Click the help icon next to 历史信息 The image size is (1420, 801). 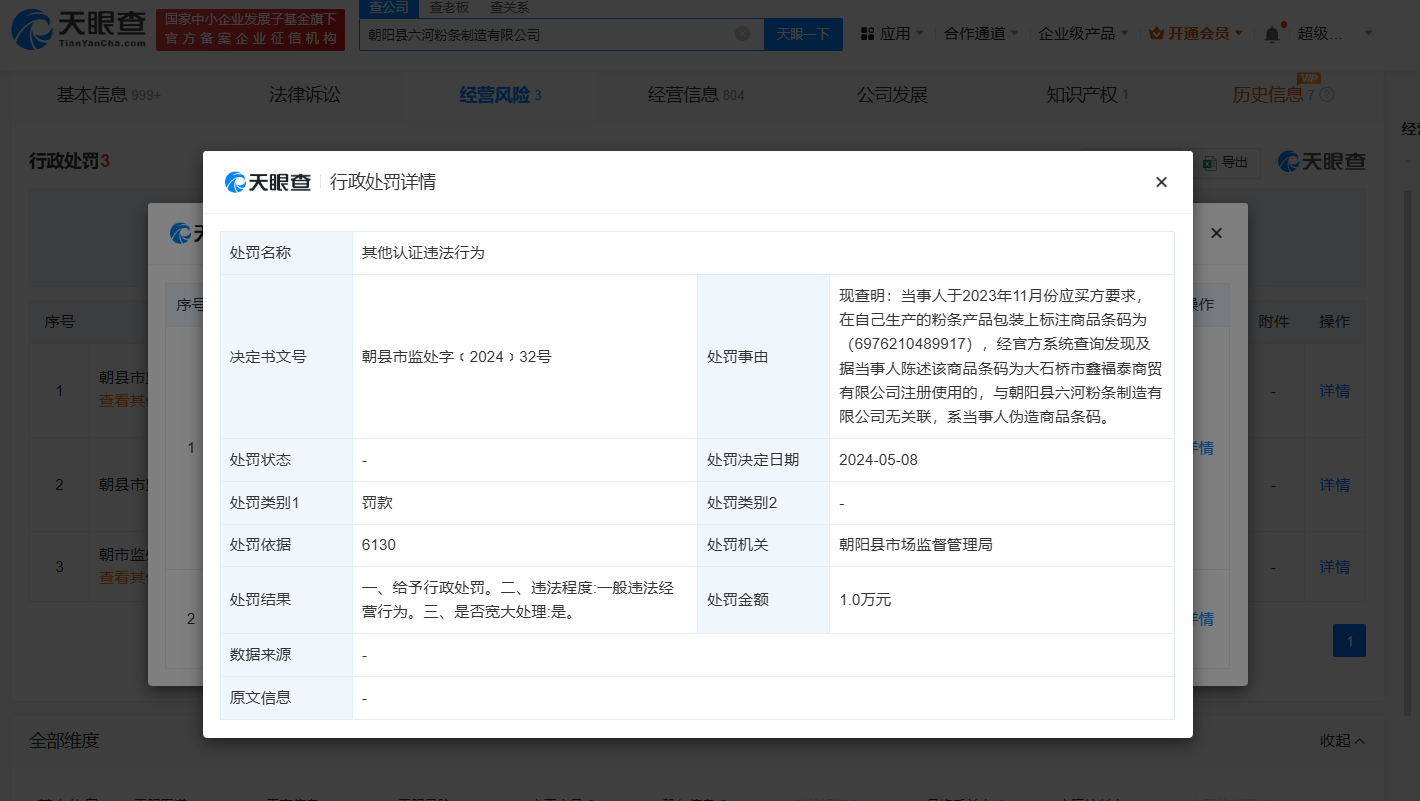[1327, 95]
